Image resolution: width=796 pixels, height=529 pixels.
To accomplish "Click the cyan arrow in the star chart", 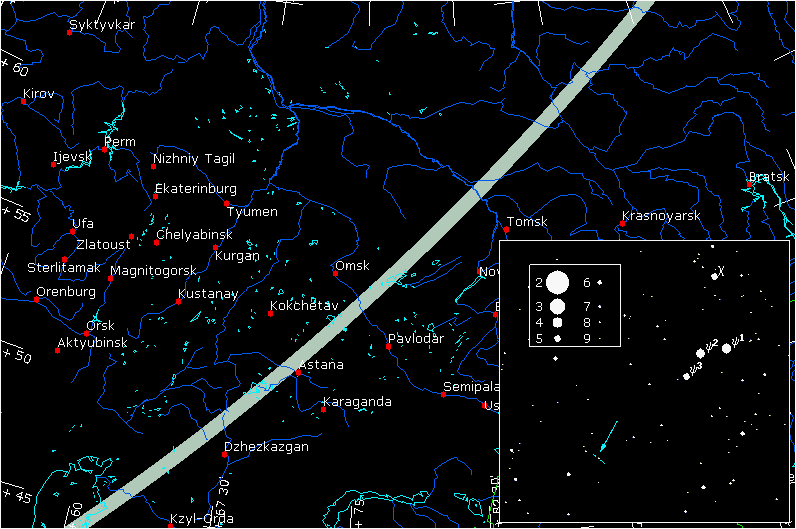I will 608,437.
